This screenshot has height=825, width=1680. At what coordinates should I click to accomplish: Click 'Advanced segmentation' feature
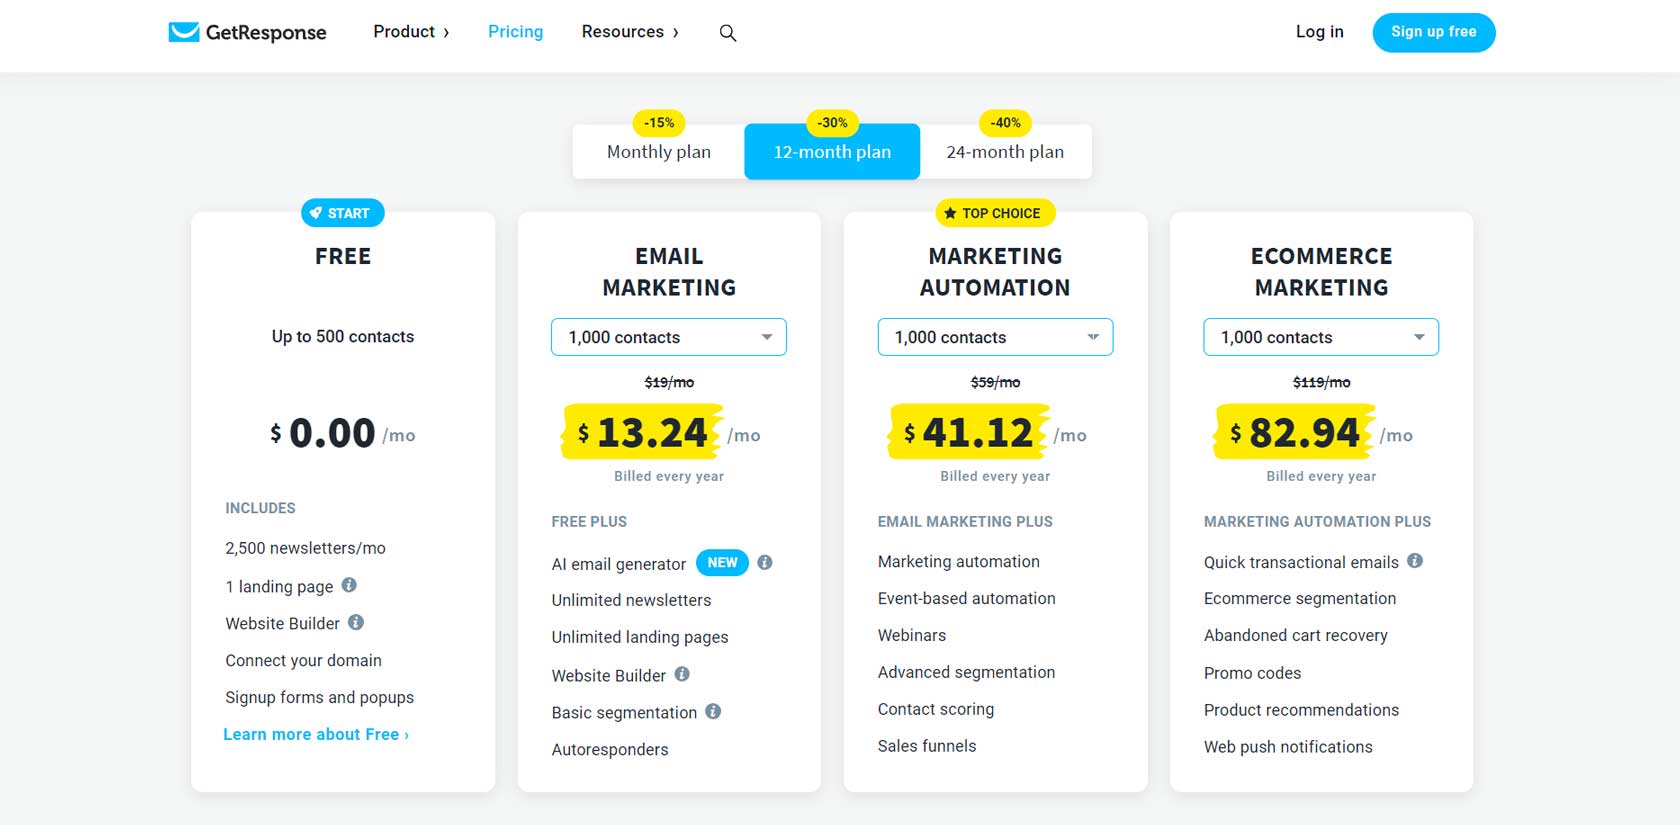click(966, 672)
